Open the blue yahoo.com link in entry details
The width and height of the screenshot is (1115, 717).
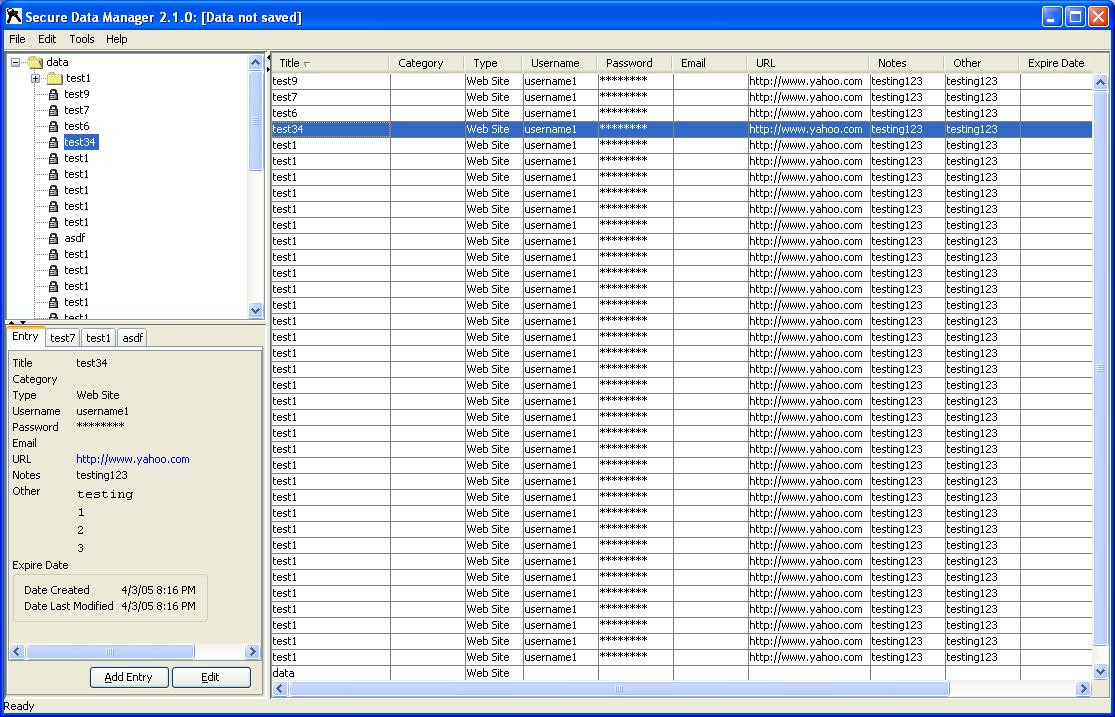coord(133,459)
